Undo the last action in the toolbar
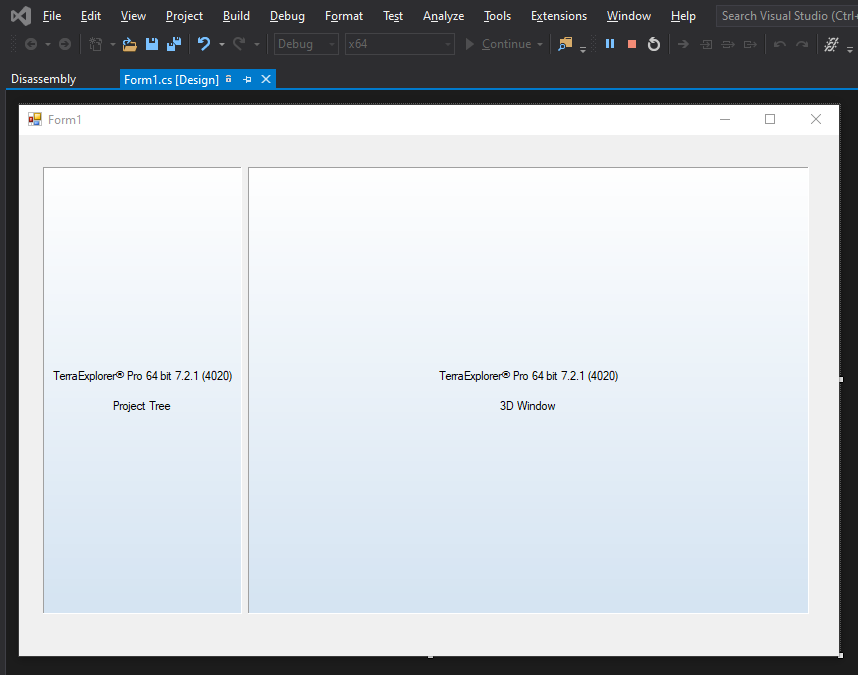 point(204,44)
